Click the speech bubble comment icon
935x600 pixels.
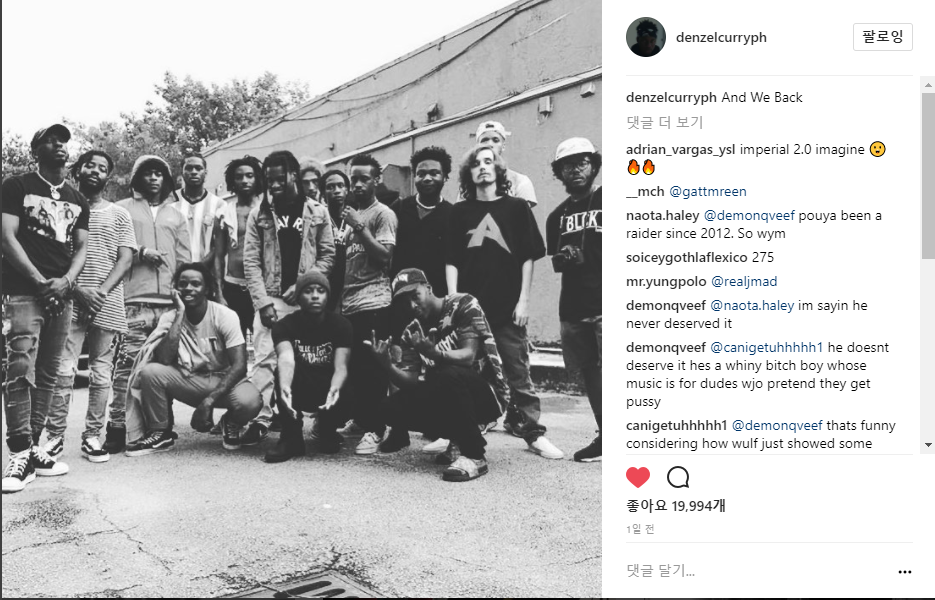point(678,477)
